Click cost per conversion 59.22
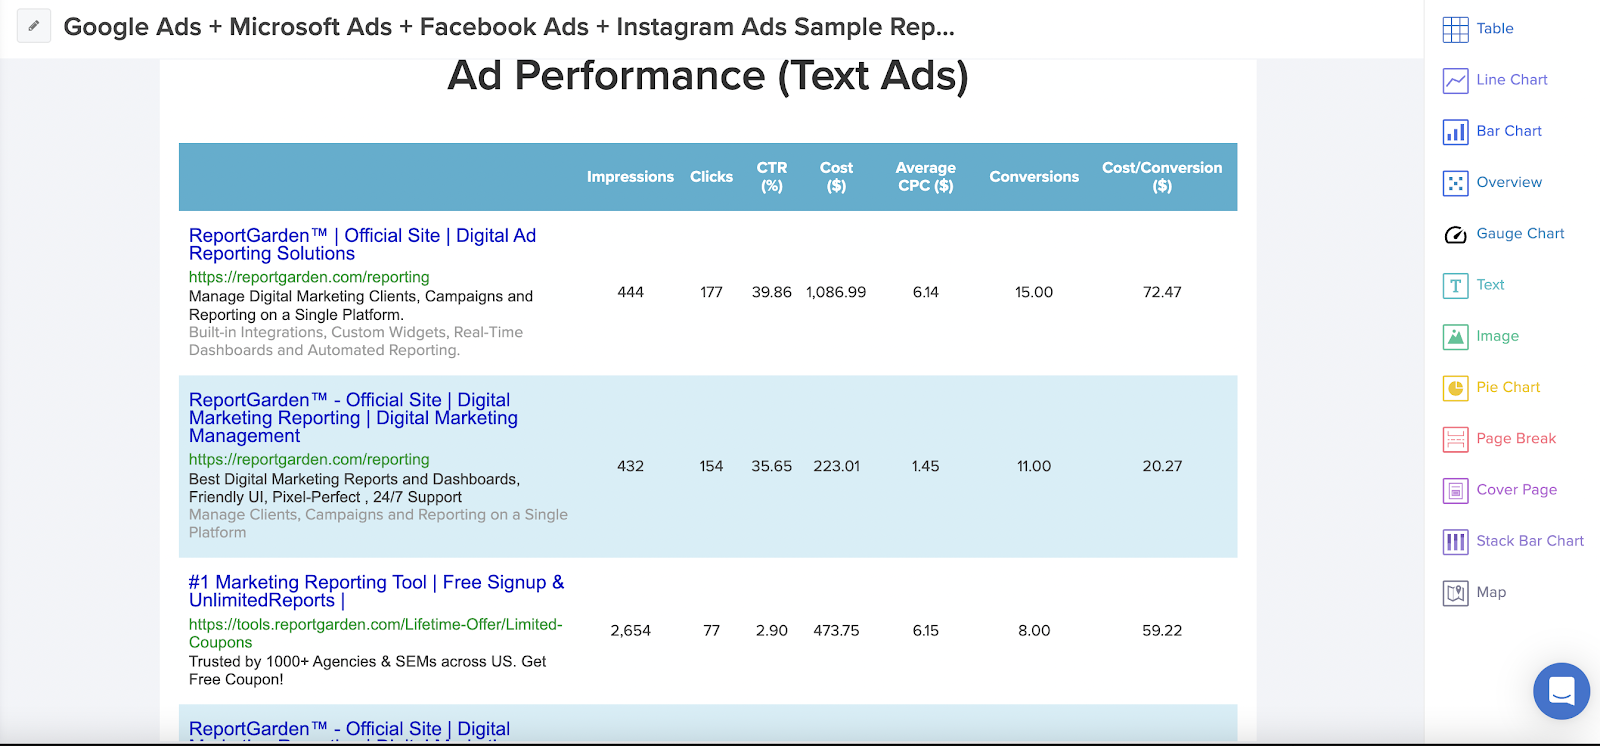Screen dimensions: 1600x746 point(1162,631)
